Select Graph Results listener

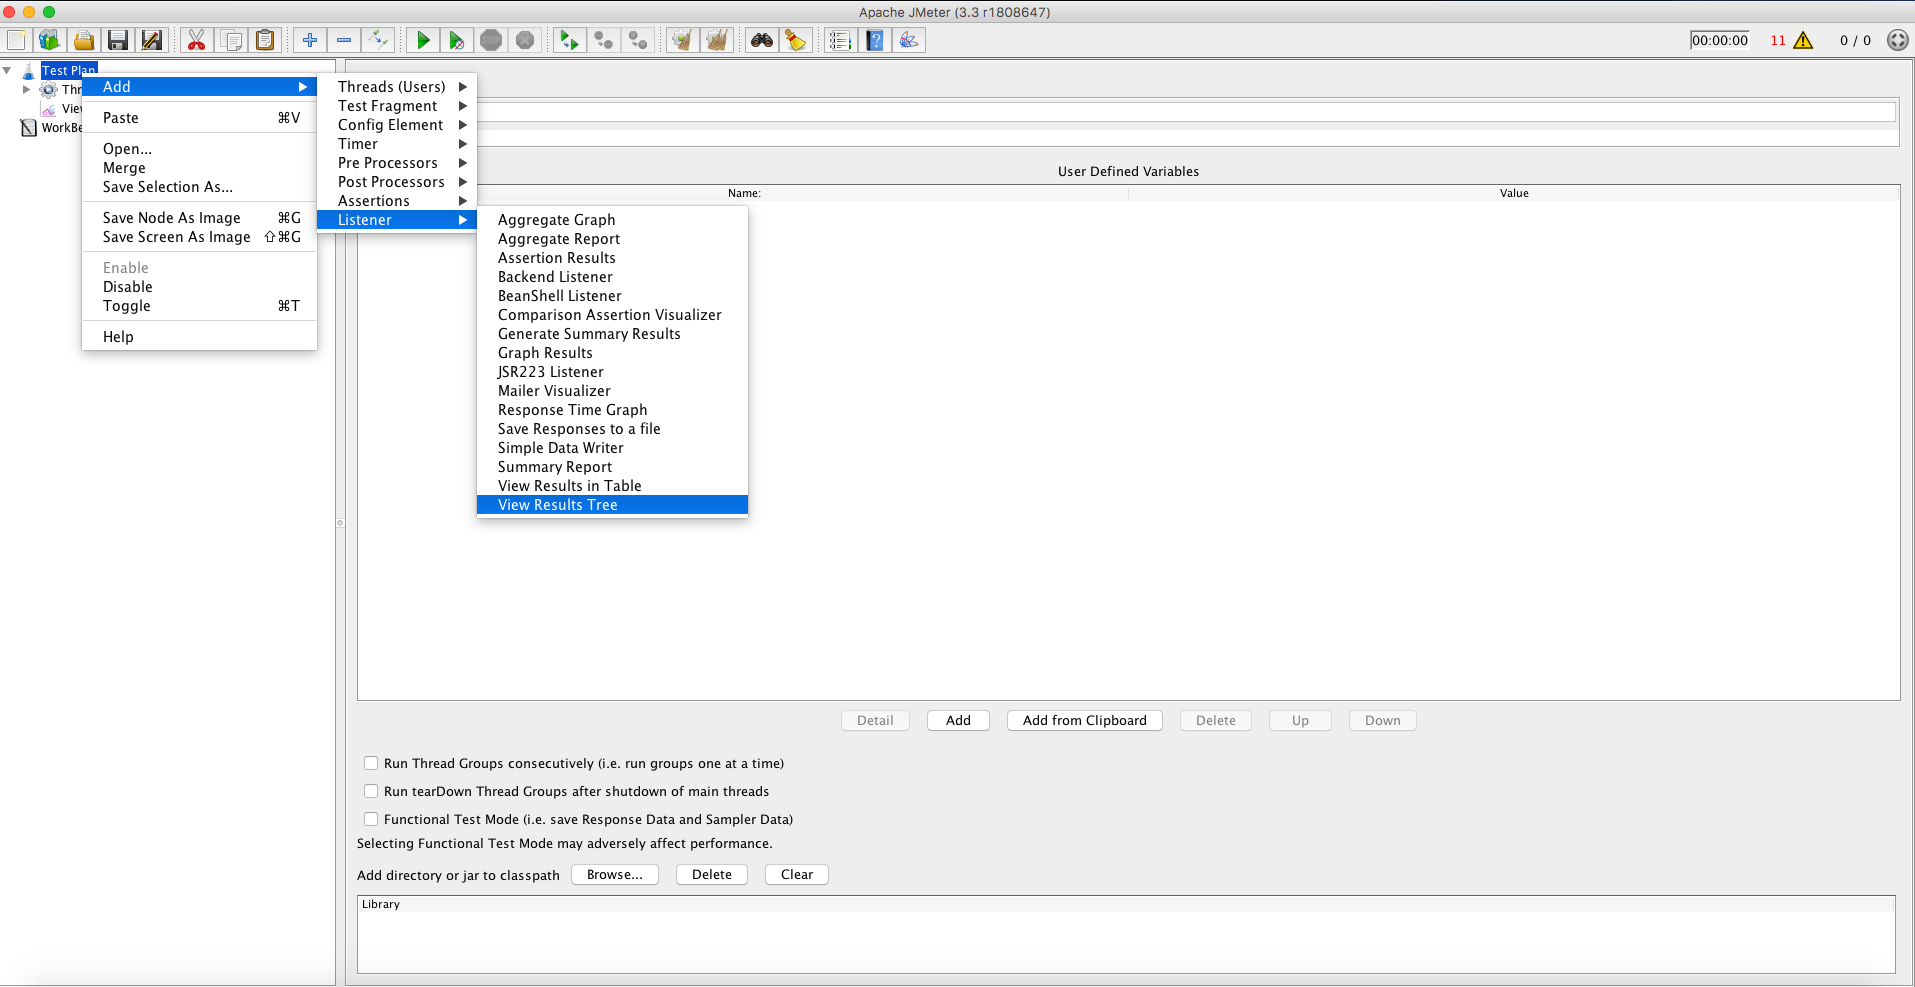[612, 353]
